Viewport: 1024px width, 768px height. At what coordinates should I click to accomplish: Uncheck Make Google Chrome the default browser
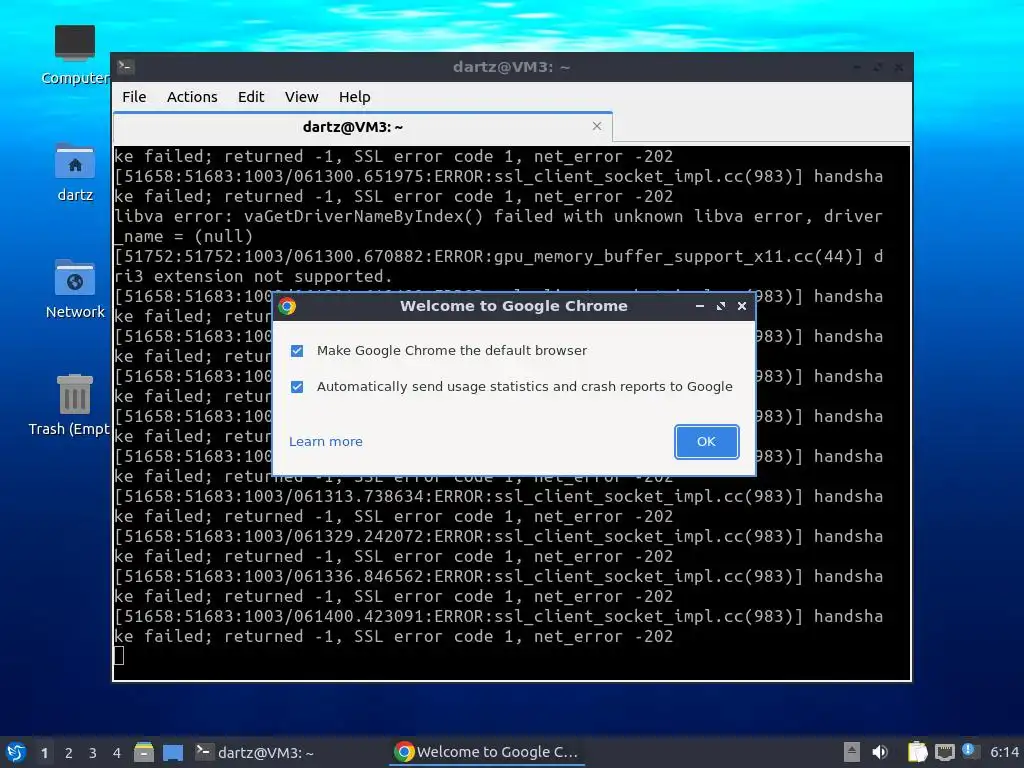[297, 351]
